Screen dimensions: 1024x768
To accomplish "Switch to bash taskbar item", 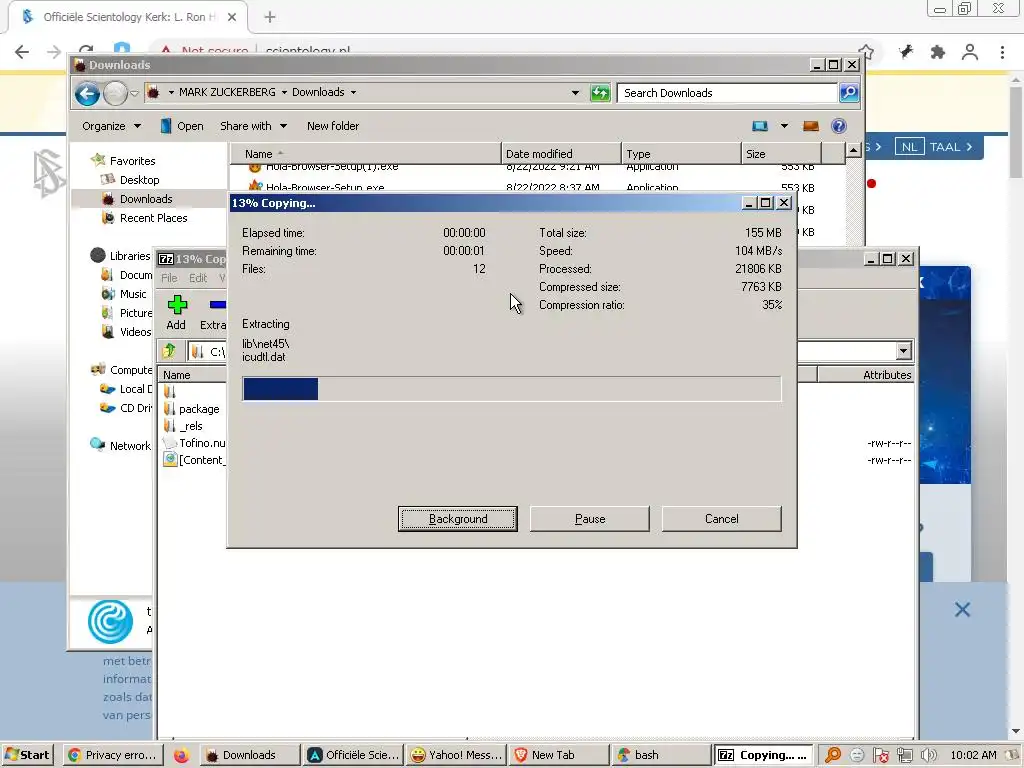I will pyautogui.click(x=662, y=755).
